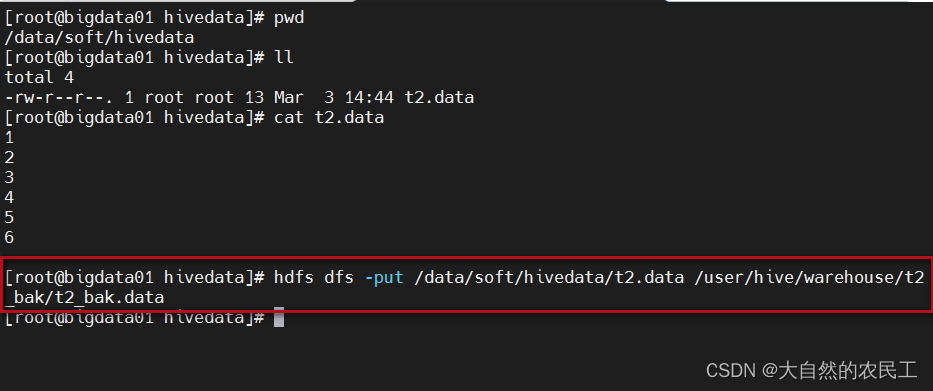Click output line showing number 3
Image resolution: width=933 pixels, height=391 pixels.
coord(9,177)
